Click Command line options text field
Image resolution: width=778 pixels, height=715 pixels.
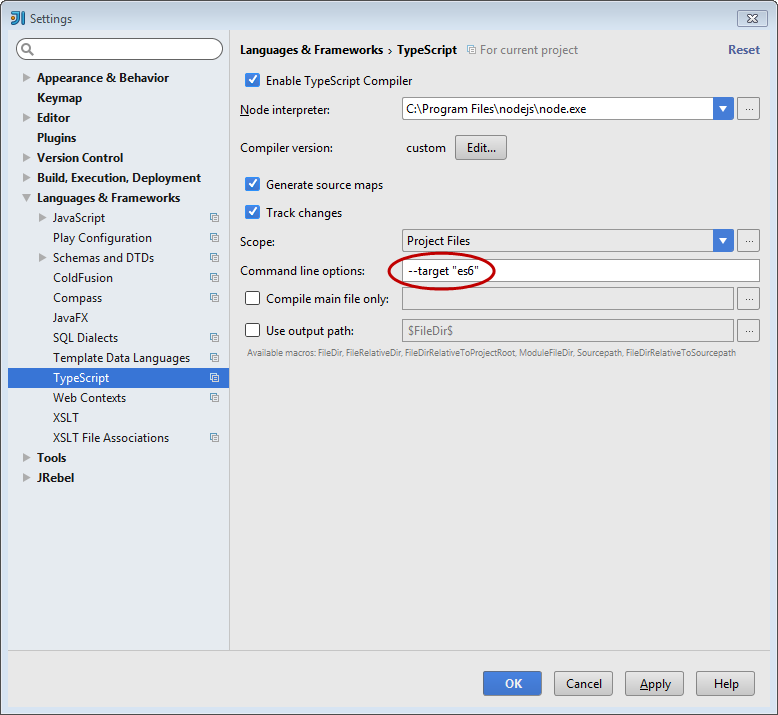[x=581, y=271]
